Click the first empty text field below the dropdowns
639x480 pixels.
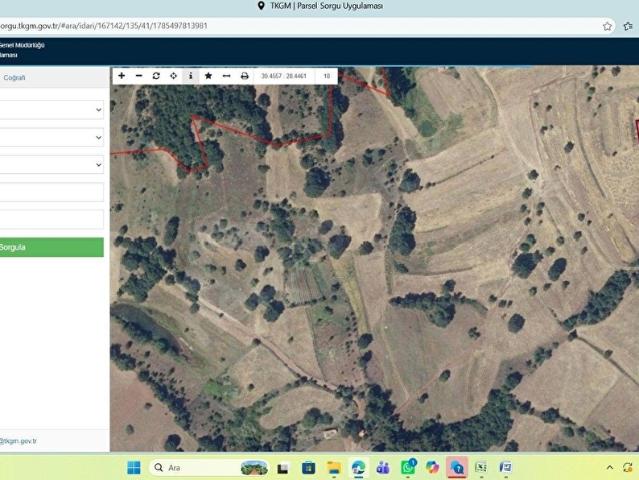(x=51, y=192)
